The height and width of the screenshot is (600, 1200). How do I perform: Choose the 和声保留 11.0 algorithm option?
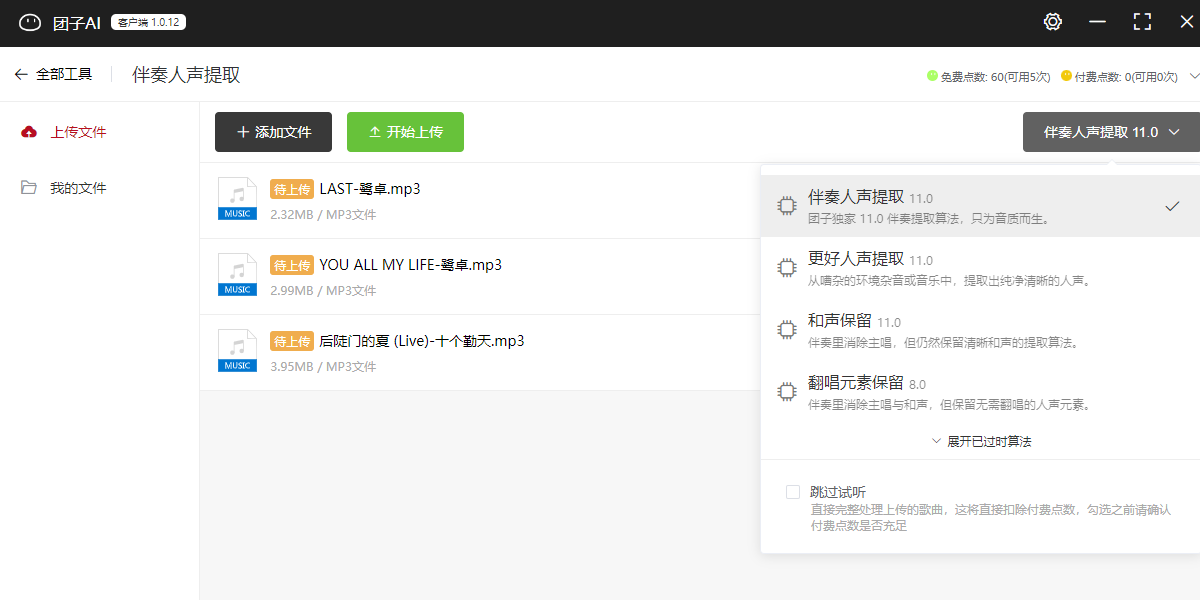(980, 330)
